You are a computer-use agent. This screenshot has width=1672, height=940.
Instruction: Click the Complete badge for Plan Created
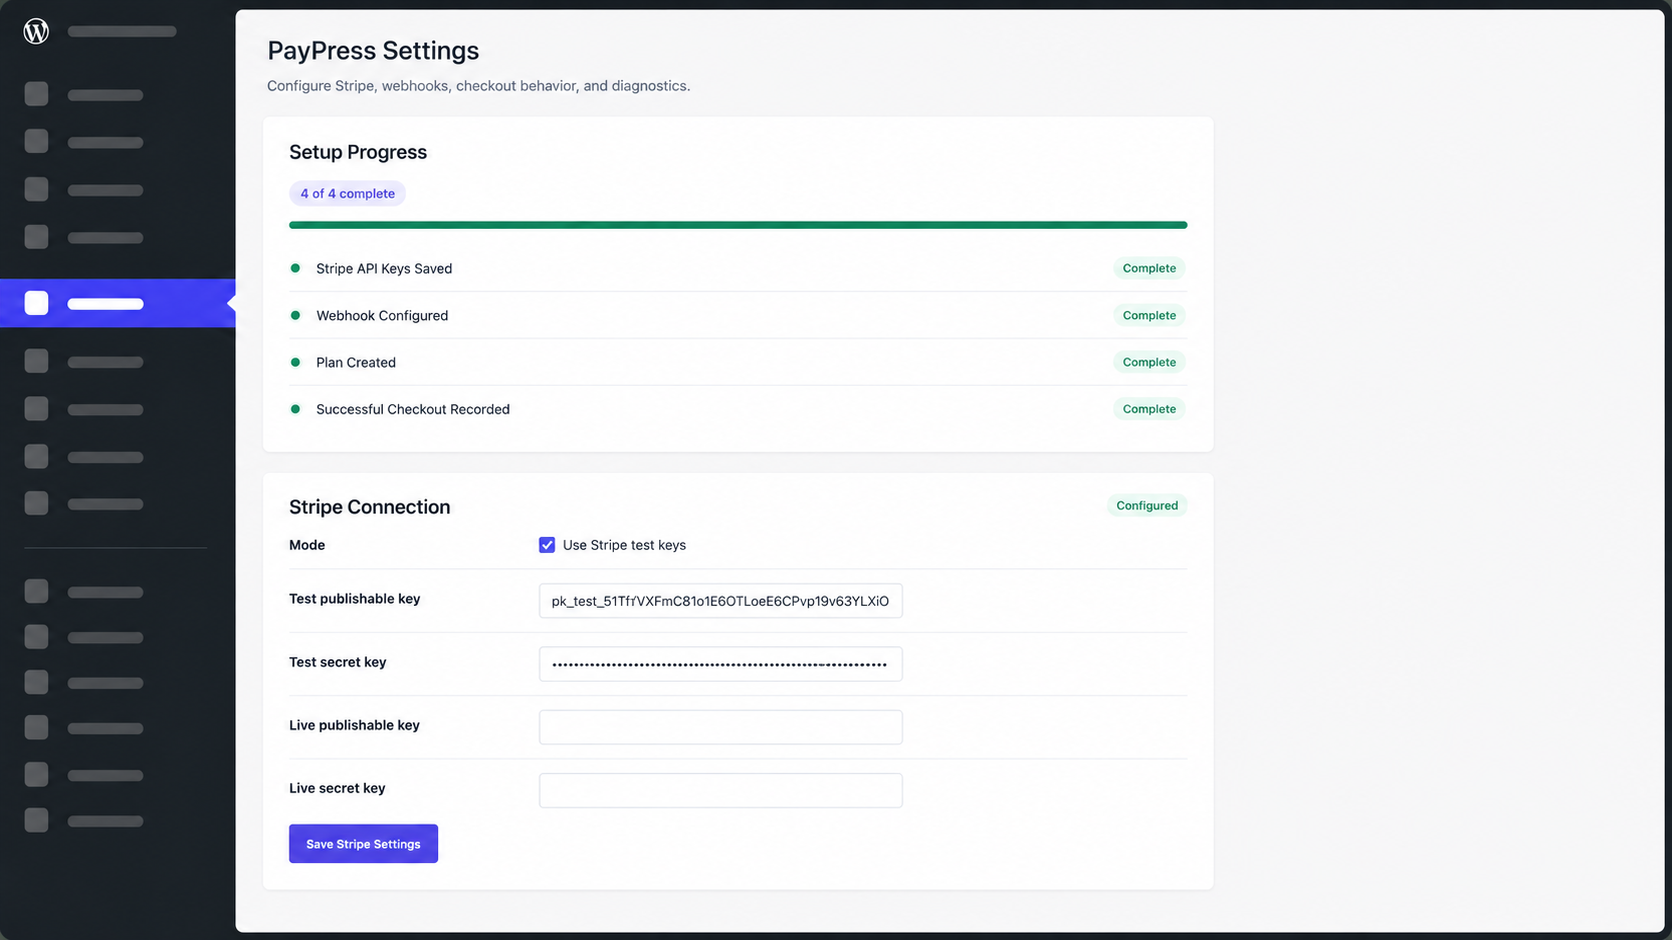click(1149, 362)
